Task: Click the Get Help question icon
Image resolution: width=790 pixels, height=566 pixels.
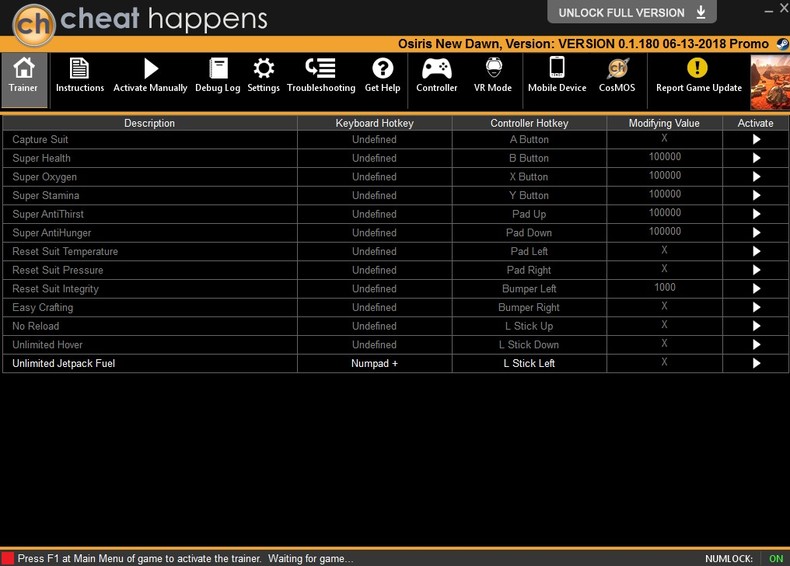Action: pyautogui.click(x=382, y=68)
